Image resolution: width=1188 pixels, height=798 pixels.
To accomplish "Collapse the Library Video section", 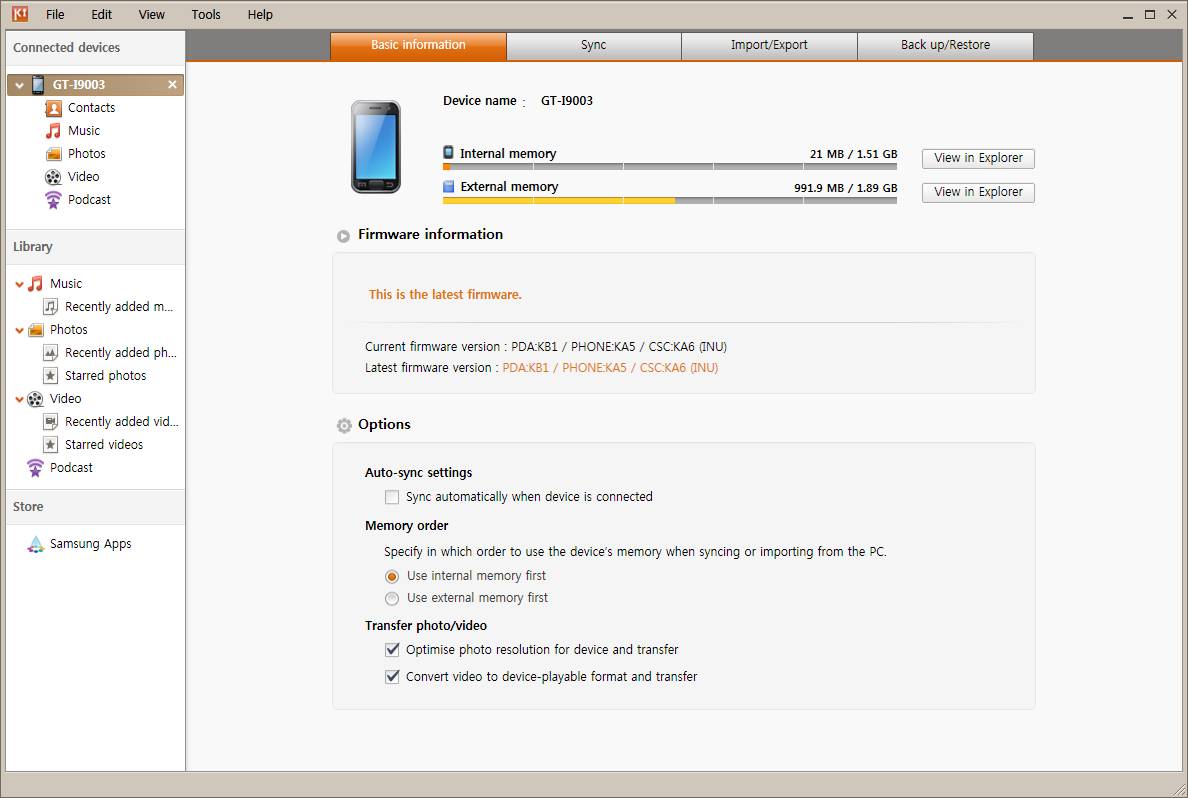I will coord(20,399).
